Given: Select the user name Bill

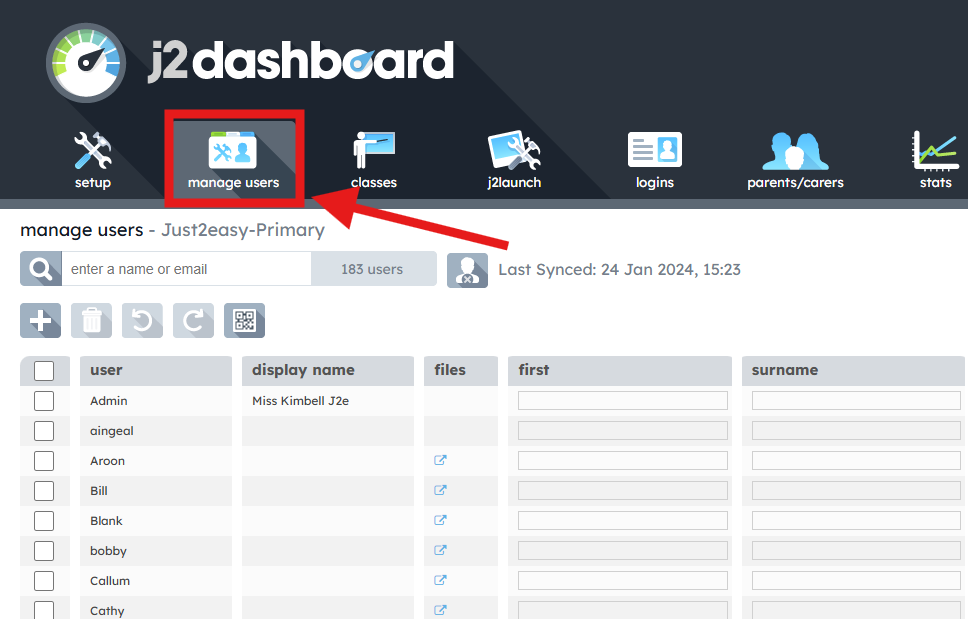Looking at the screenshot, I should [99, 491].
